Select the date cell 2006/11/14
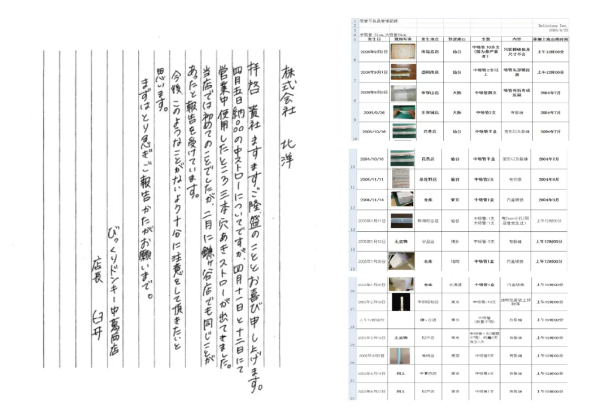 tap(372, 200)
